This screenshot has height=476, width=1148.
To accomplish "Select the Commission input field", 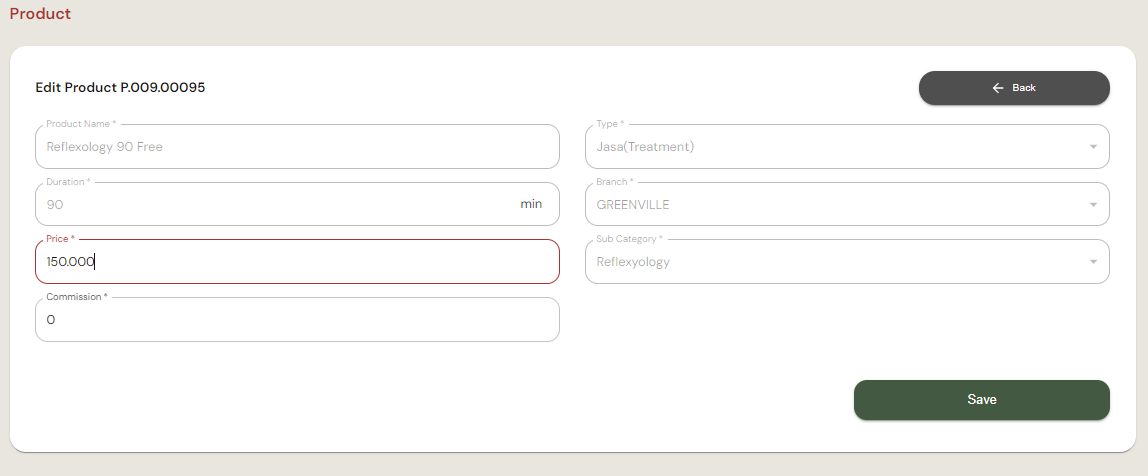I will (297, 320).
